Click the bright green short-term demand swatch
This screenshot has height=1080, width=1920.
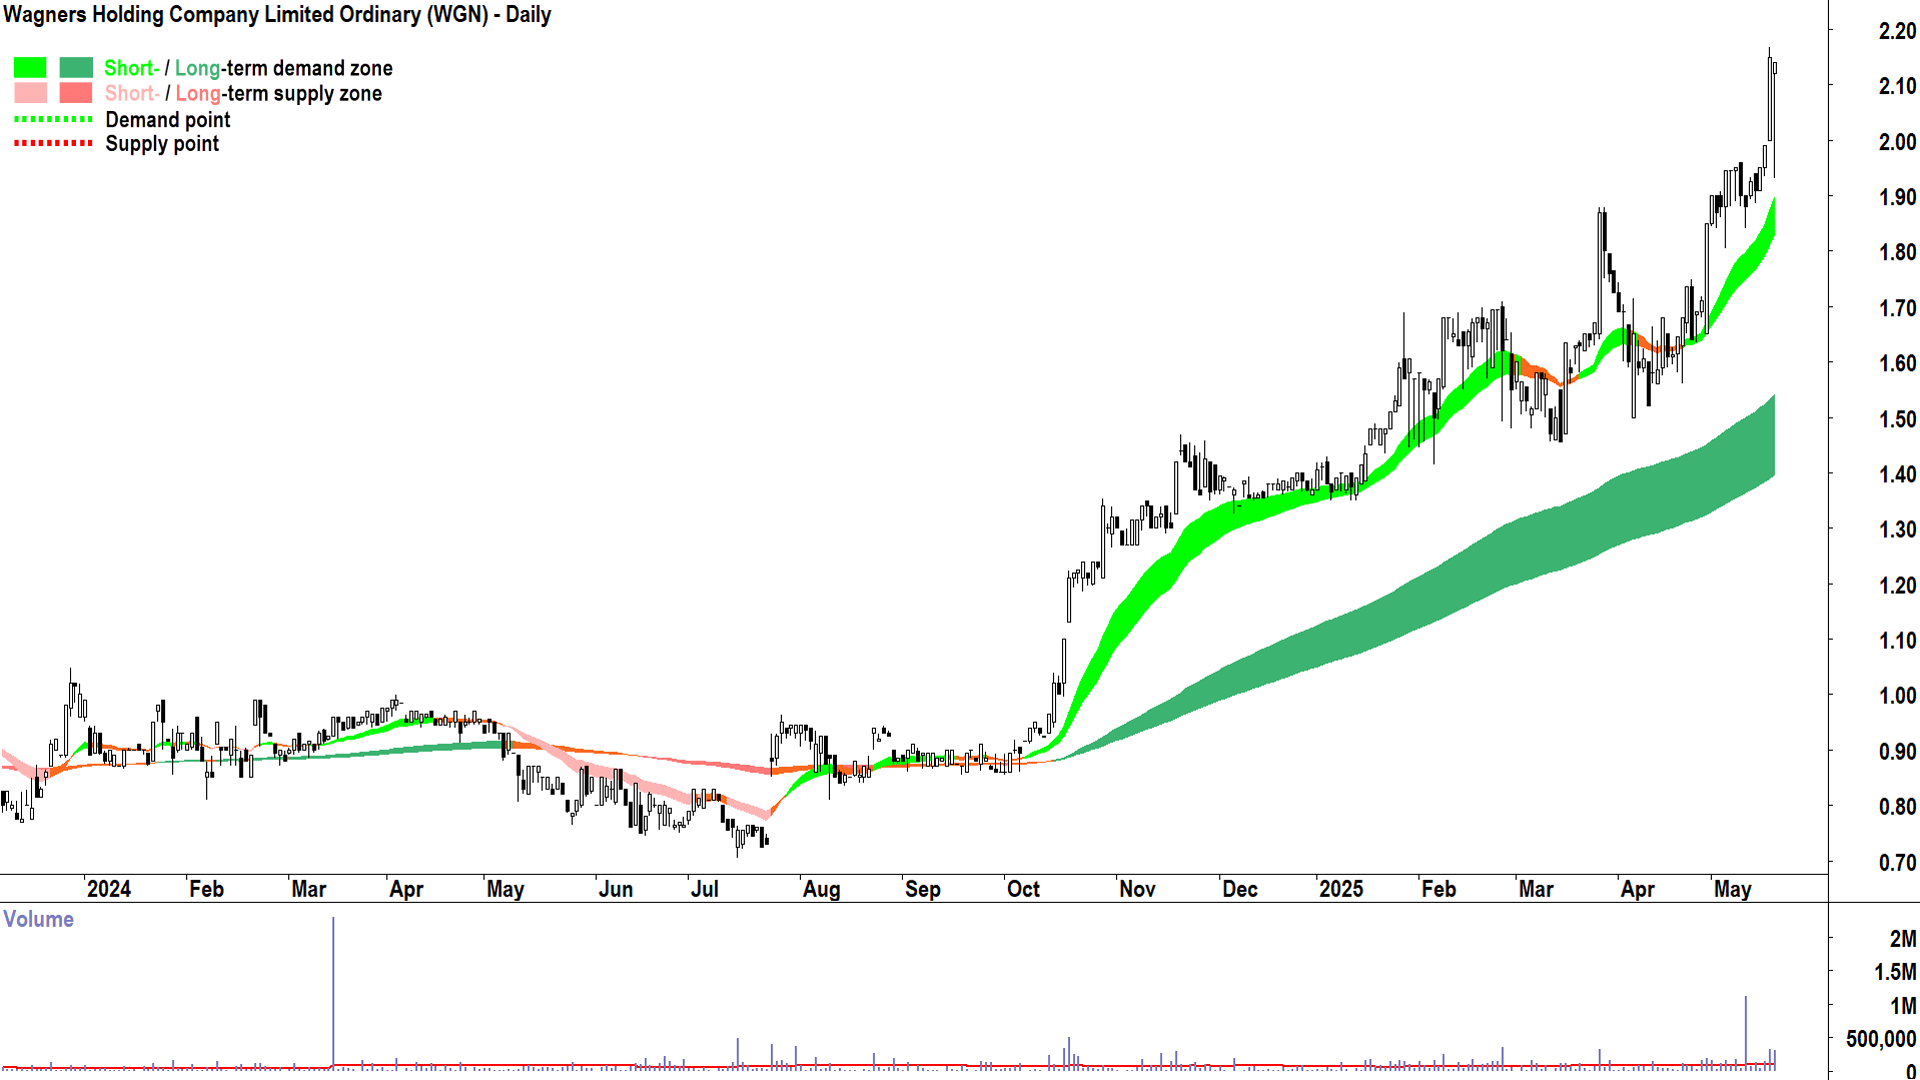30,68
